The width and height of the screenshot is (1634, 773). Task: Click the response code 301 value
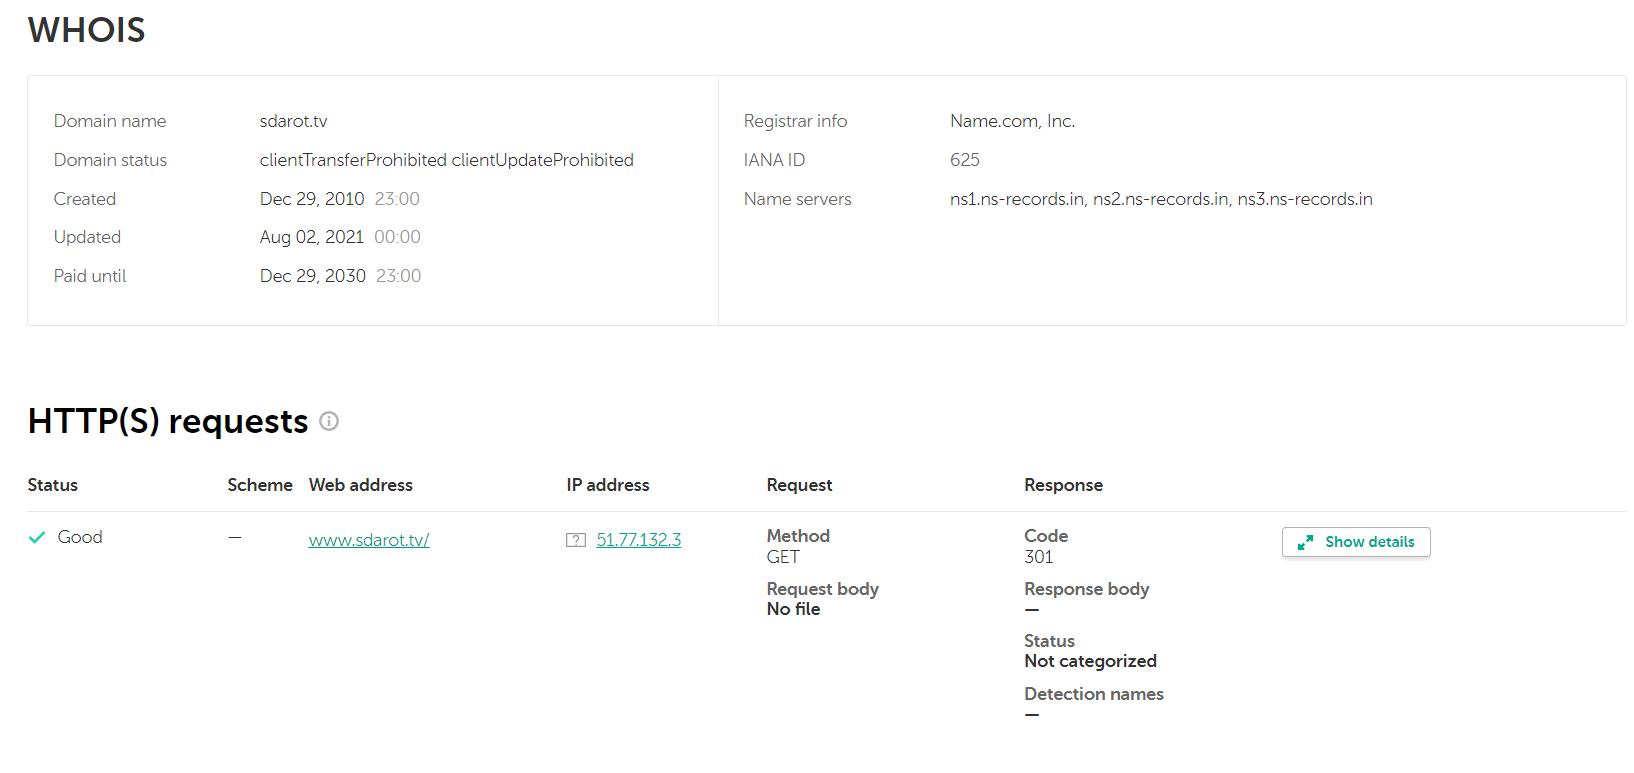pos(1039,557)
